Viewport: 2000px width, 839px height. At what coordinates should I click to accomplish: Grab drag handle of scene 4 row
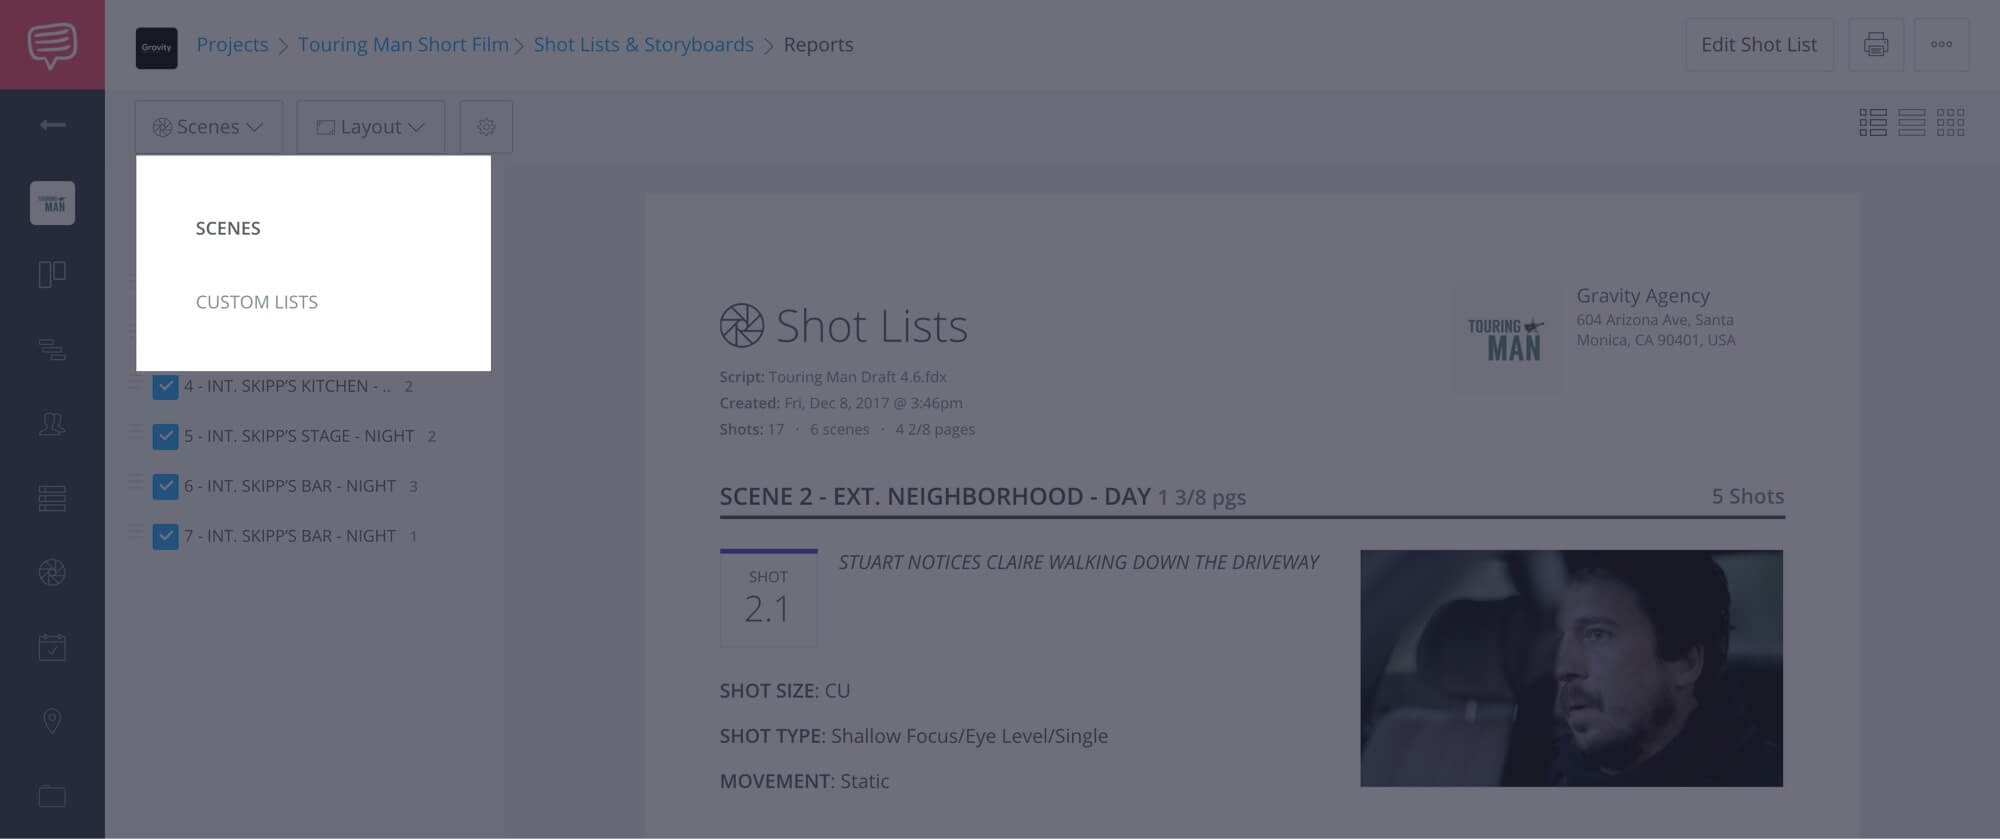tap(136, 383)
